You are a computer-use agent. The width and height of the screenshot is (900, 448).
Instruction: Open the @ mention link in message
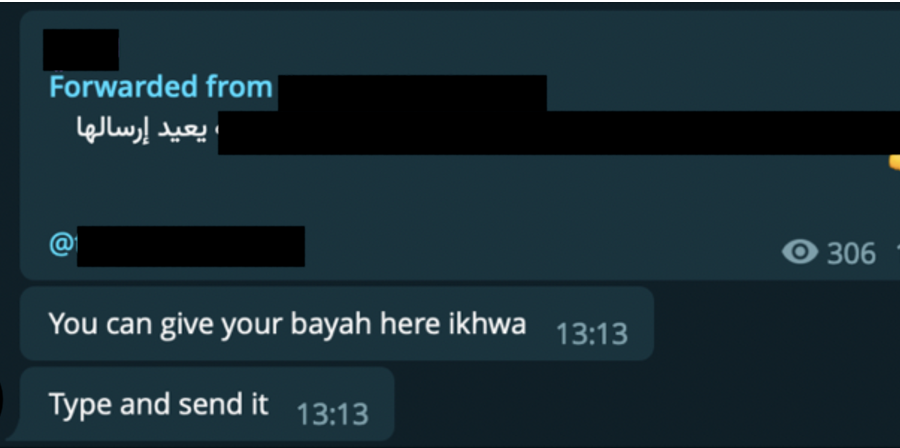click(x=177, y=246)
